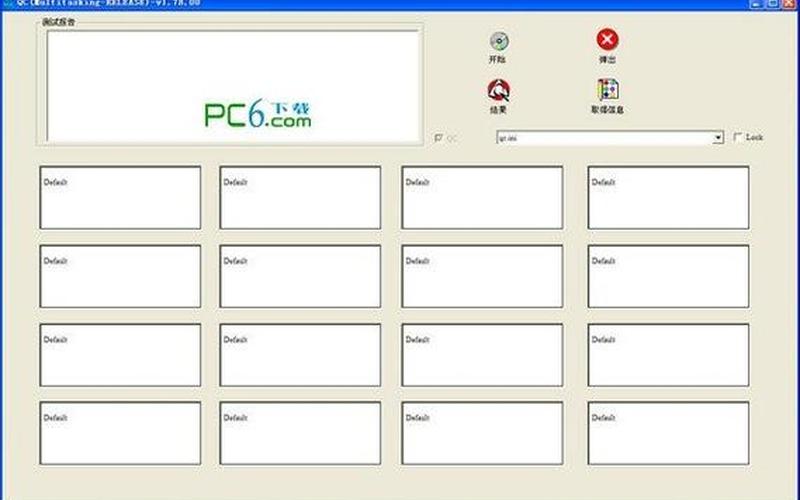Expand the qc.ini dropdown arrow
Image resolution: width=800 pixels, height=500 pixels.
[718, 138]
